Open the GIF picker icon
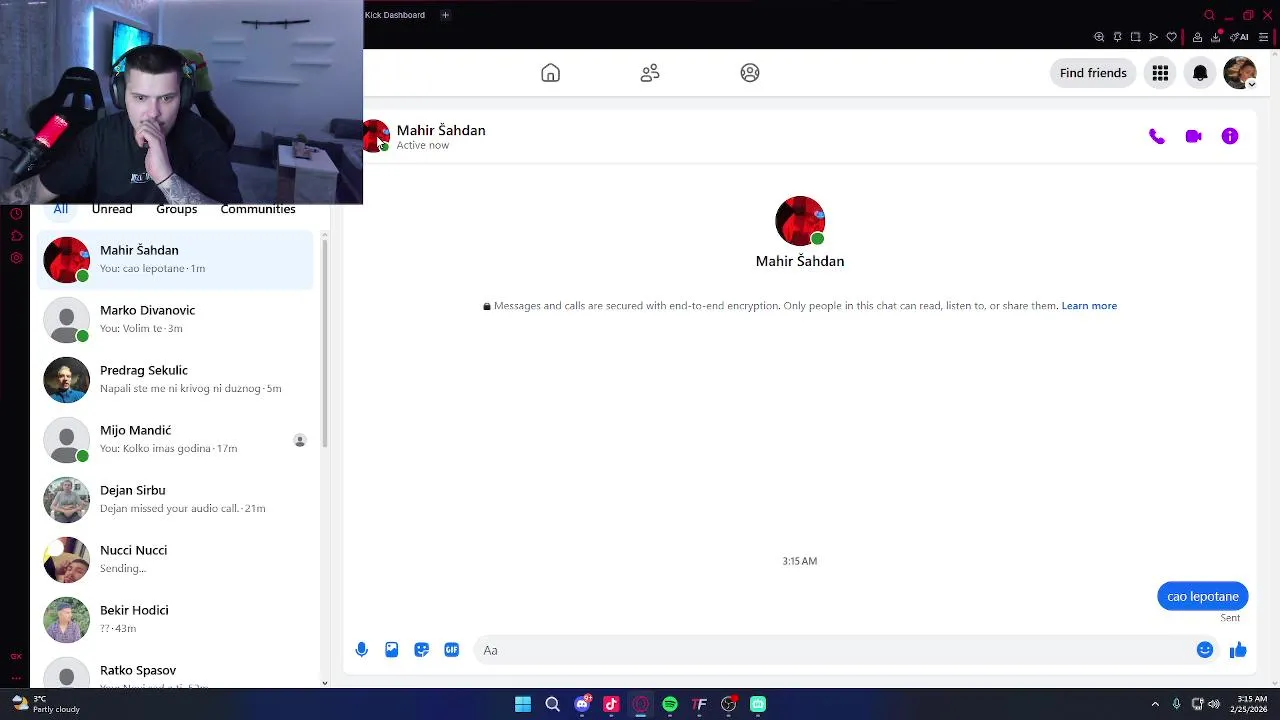The width and height of the screenshot is (1280, 720). [x=452, y=650]
